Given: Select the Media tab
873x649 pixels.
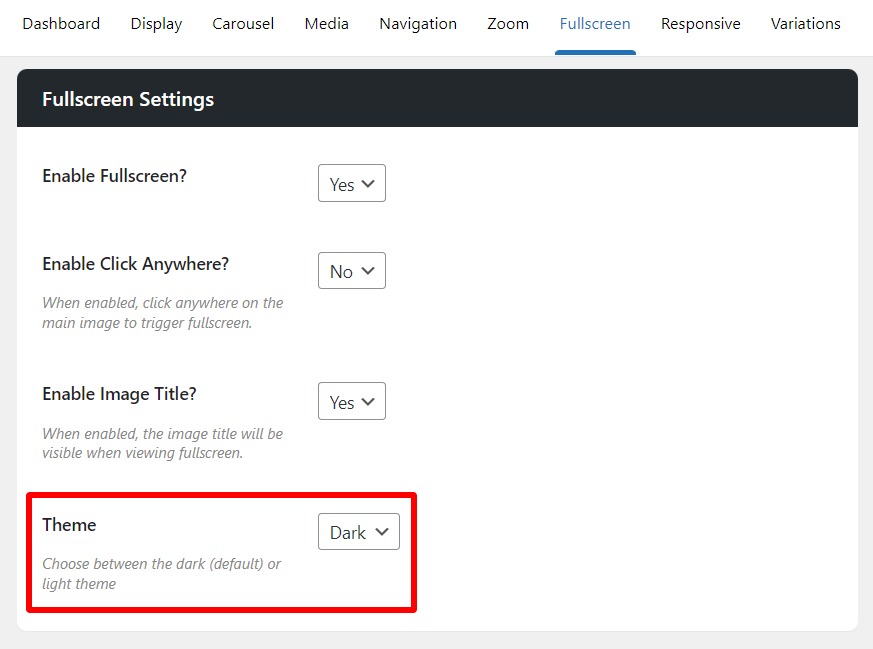Looking at the screenshot, I should pos(326,24).
